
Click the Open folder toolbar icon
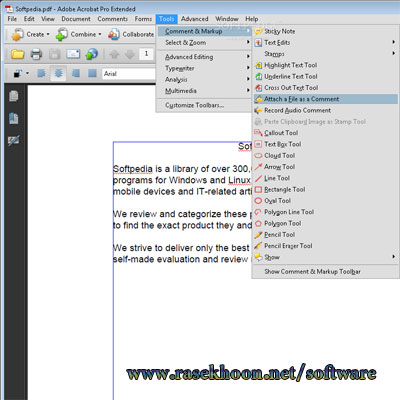(x=18, y=54)
